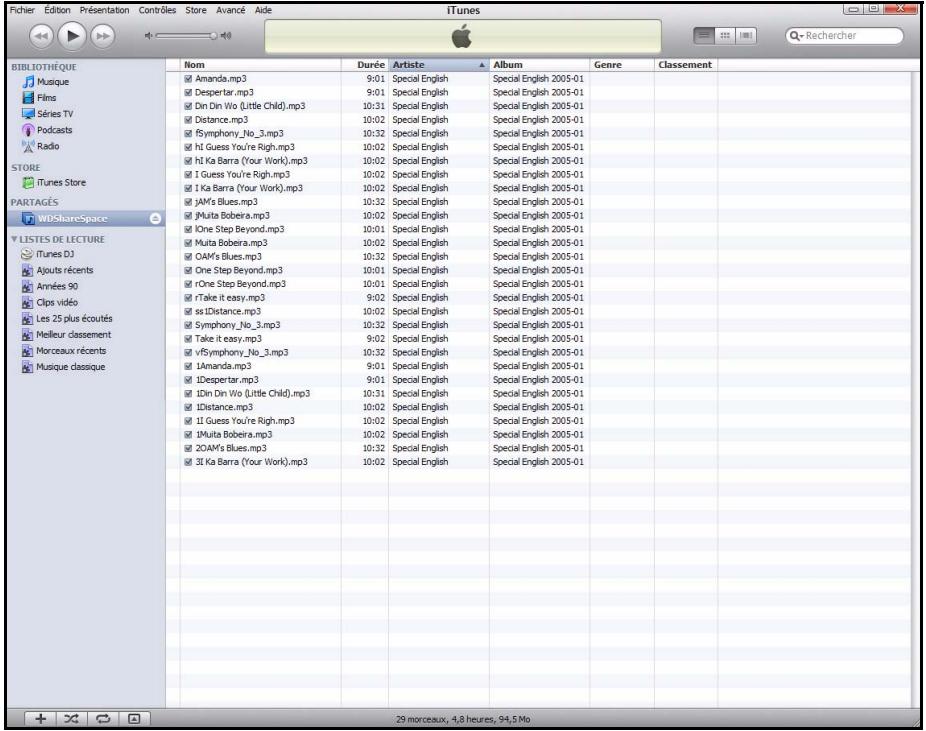The width and height of the screenshot is (926, 731).
Task: Uncheck the Distance.mp3 checkbox
Action: click(x=188, y=119)
